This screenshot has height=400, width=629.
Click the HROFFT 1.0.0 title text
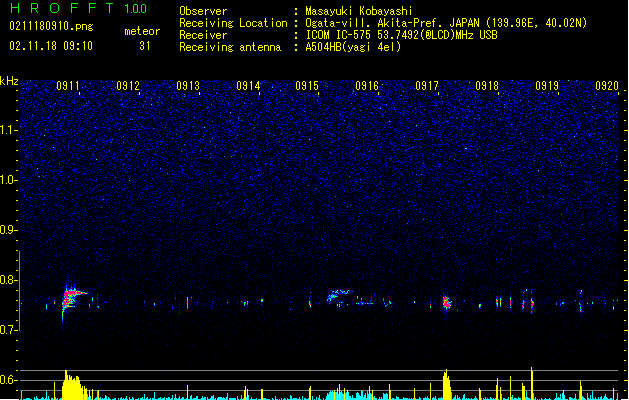pos(78,8)
